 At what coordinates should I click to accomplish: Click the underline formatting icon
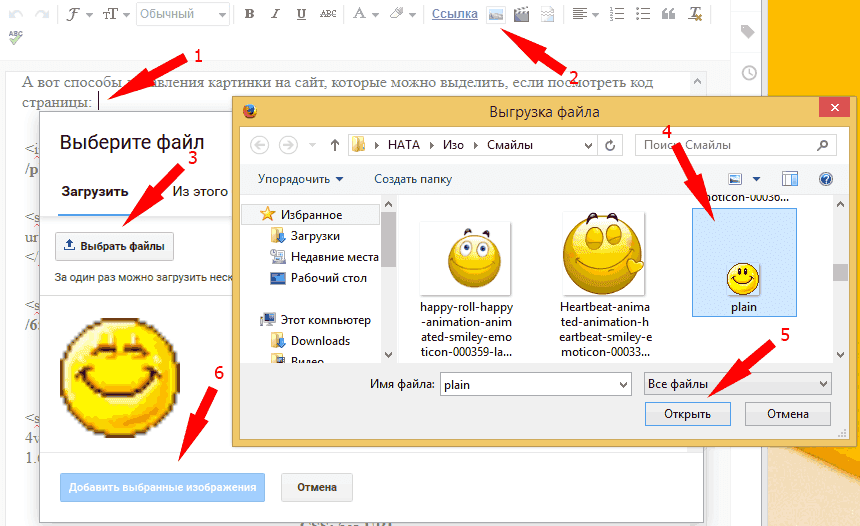coord(301,14)
